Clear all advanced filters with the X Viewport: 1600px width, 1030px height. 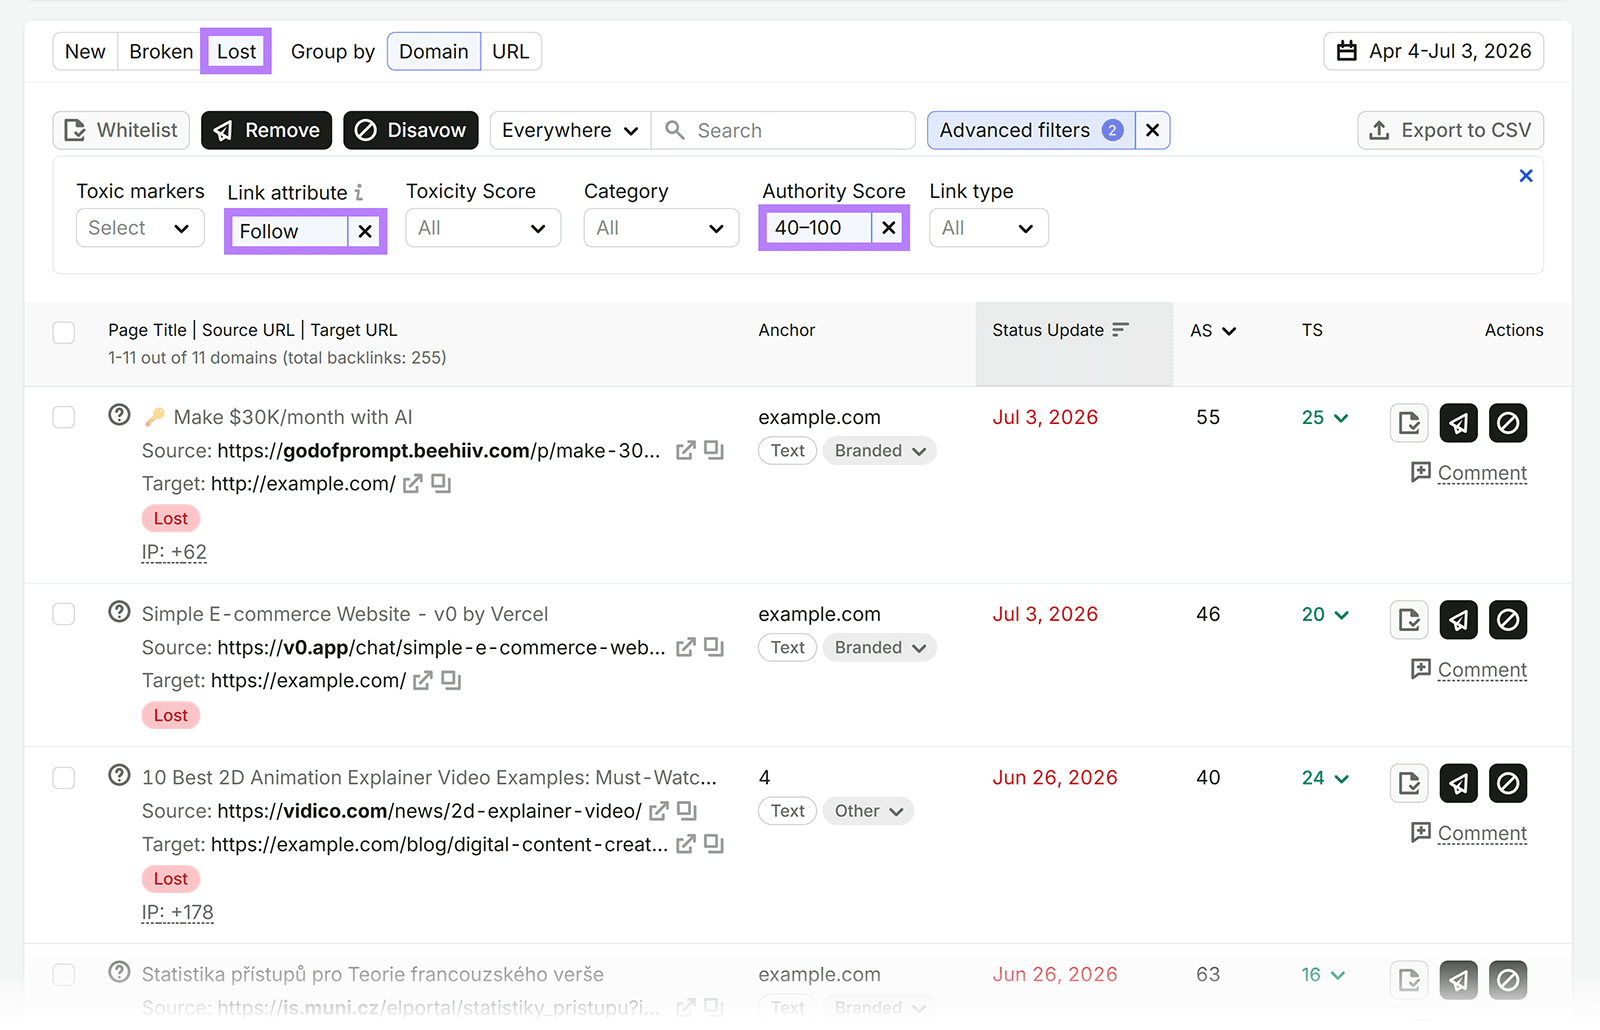tap(1152, 130)
